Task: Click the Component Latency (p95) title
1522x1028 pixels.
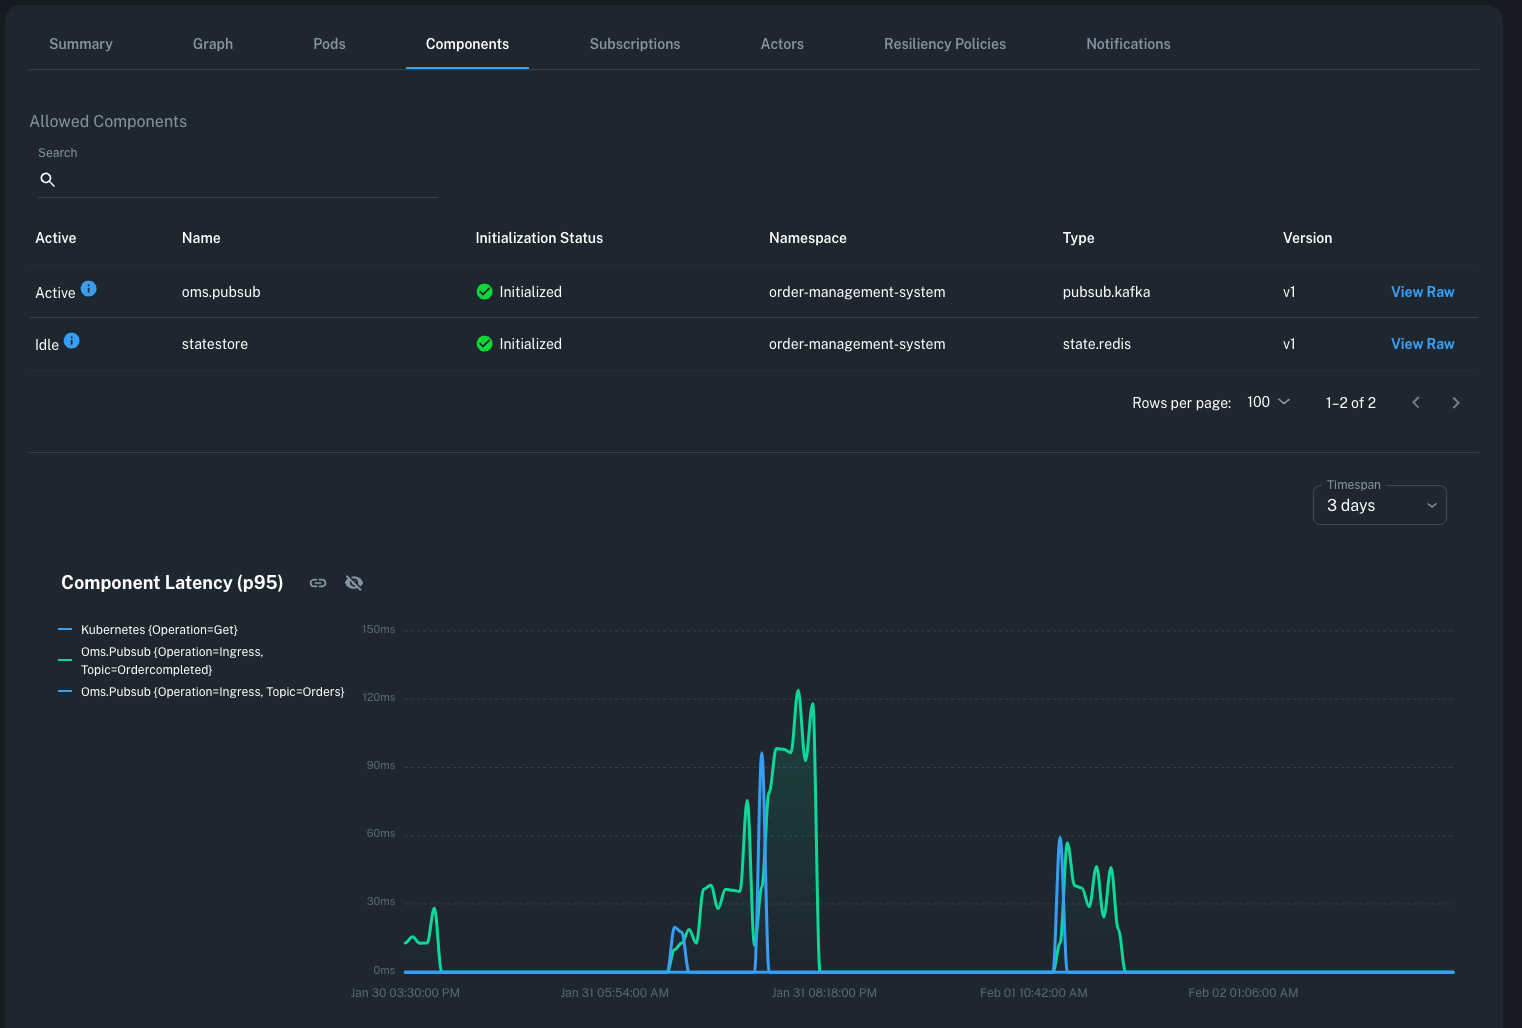Action: [172, 583]
